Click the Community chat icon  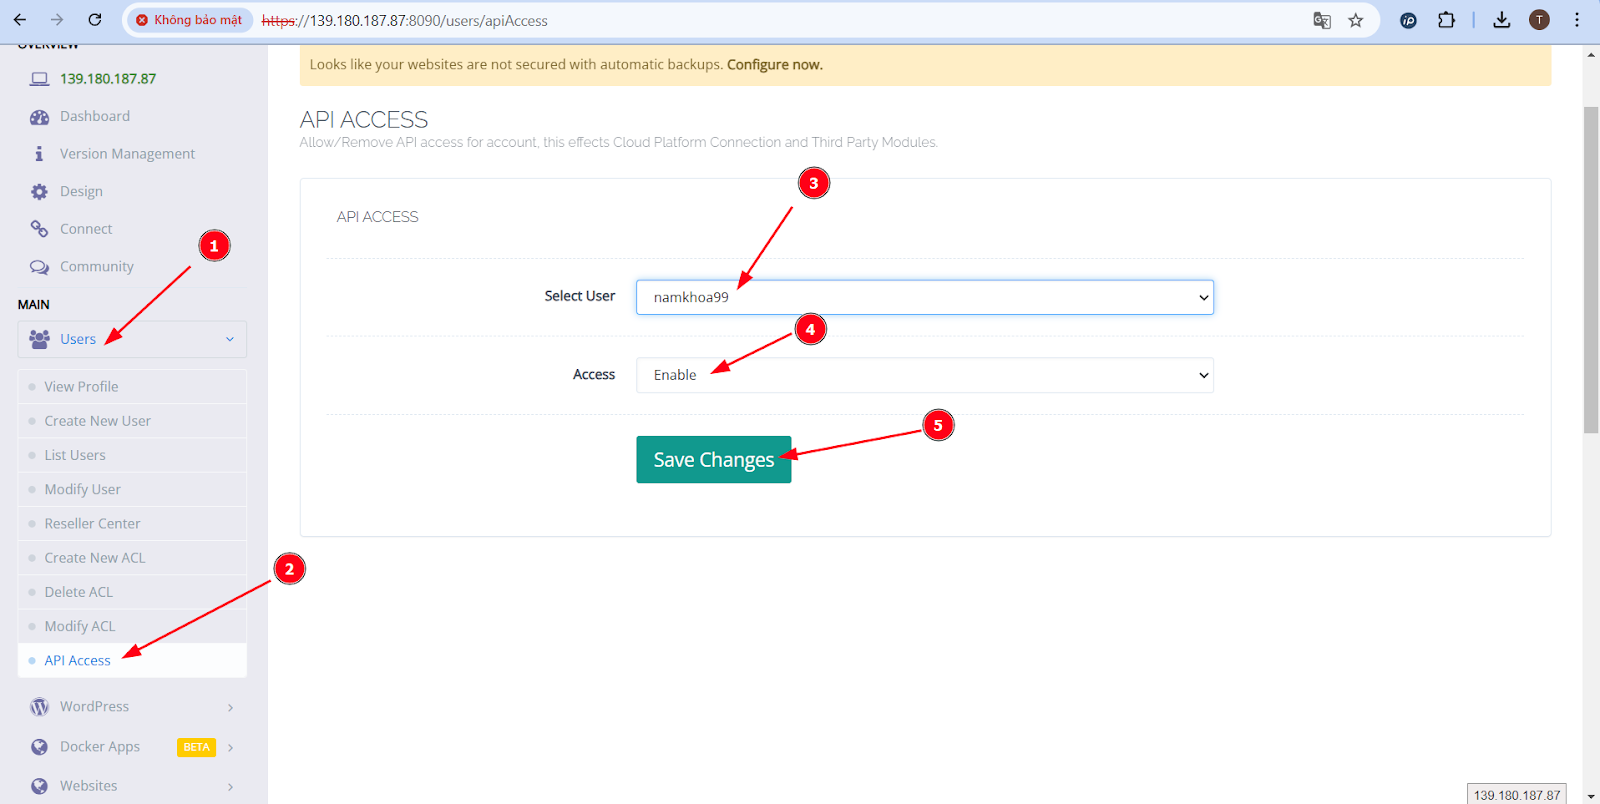point(39,267)
